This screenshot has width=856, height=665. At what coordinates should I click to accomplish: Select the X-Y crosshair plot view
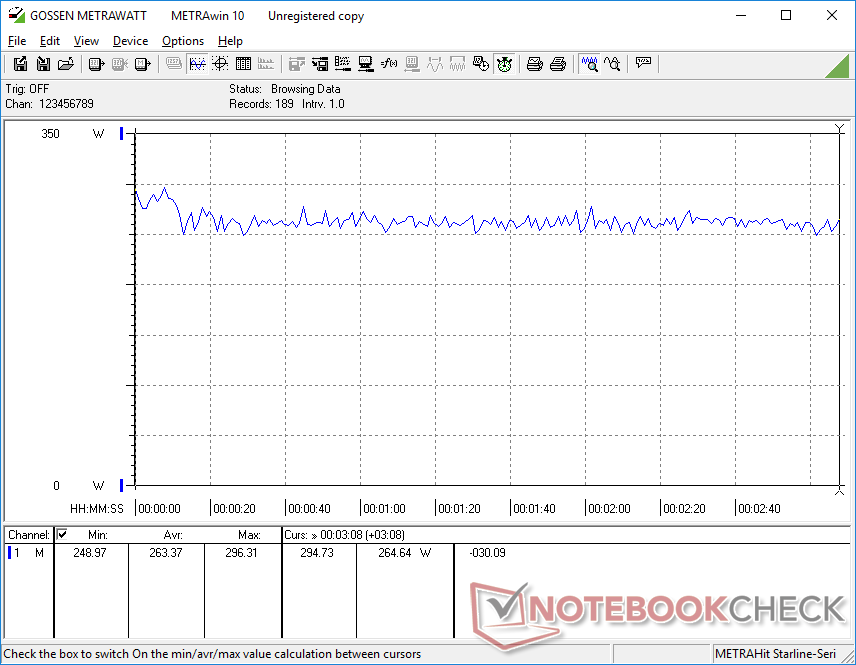220,64
